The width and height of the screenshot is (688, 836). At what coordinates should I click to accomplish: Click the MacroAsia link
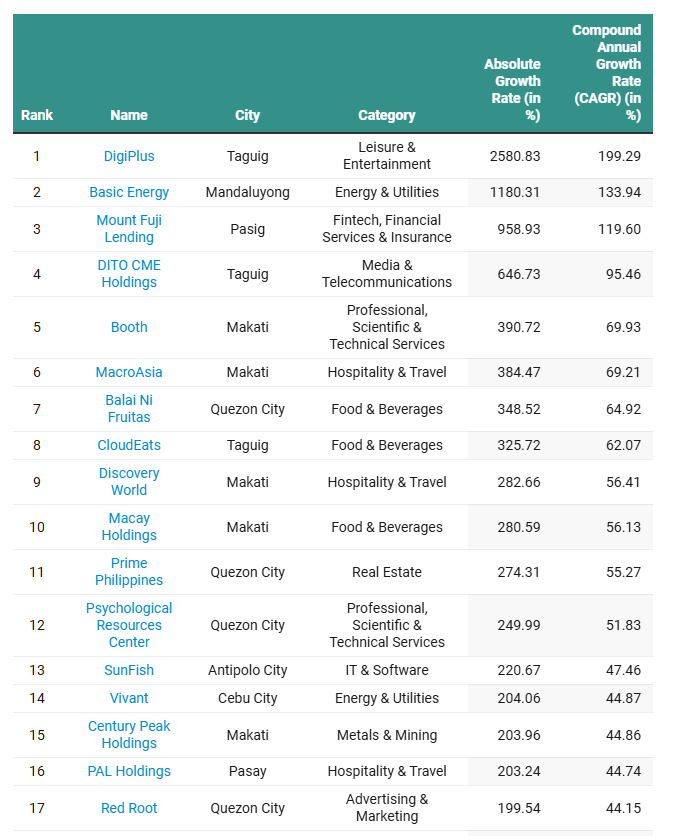tap(129, 372)
